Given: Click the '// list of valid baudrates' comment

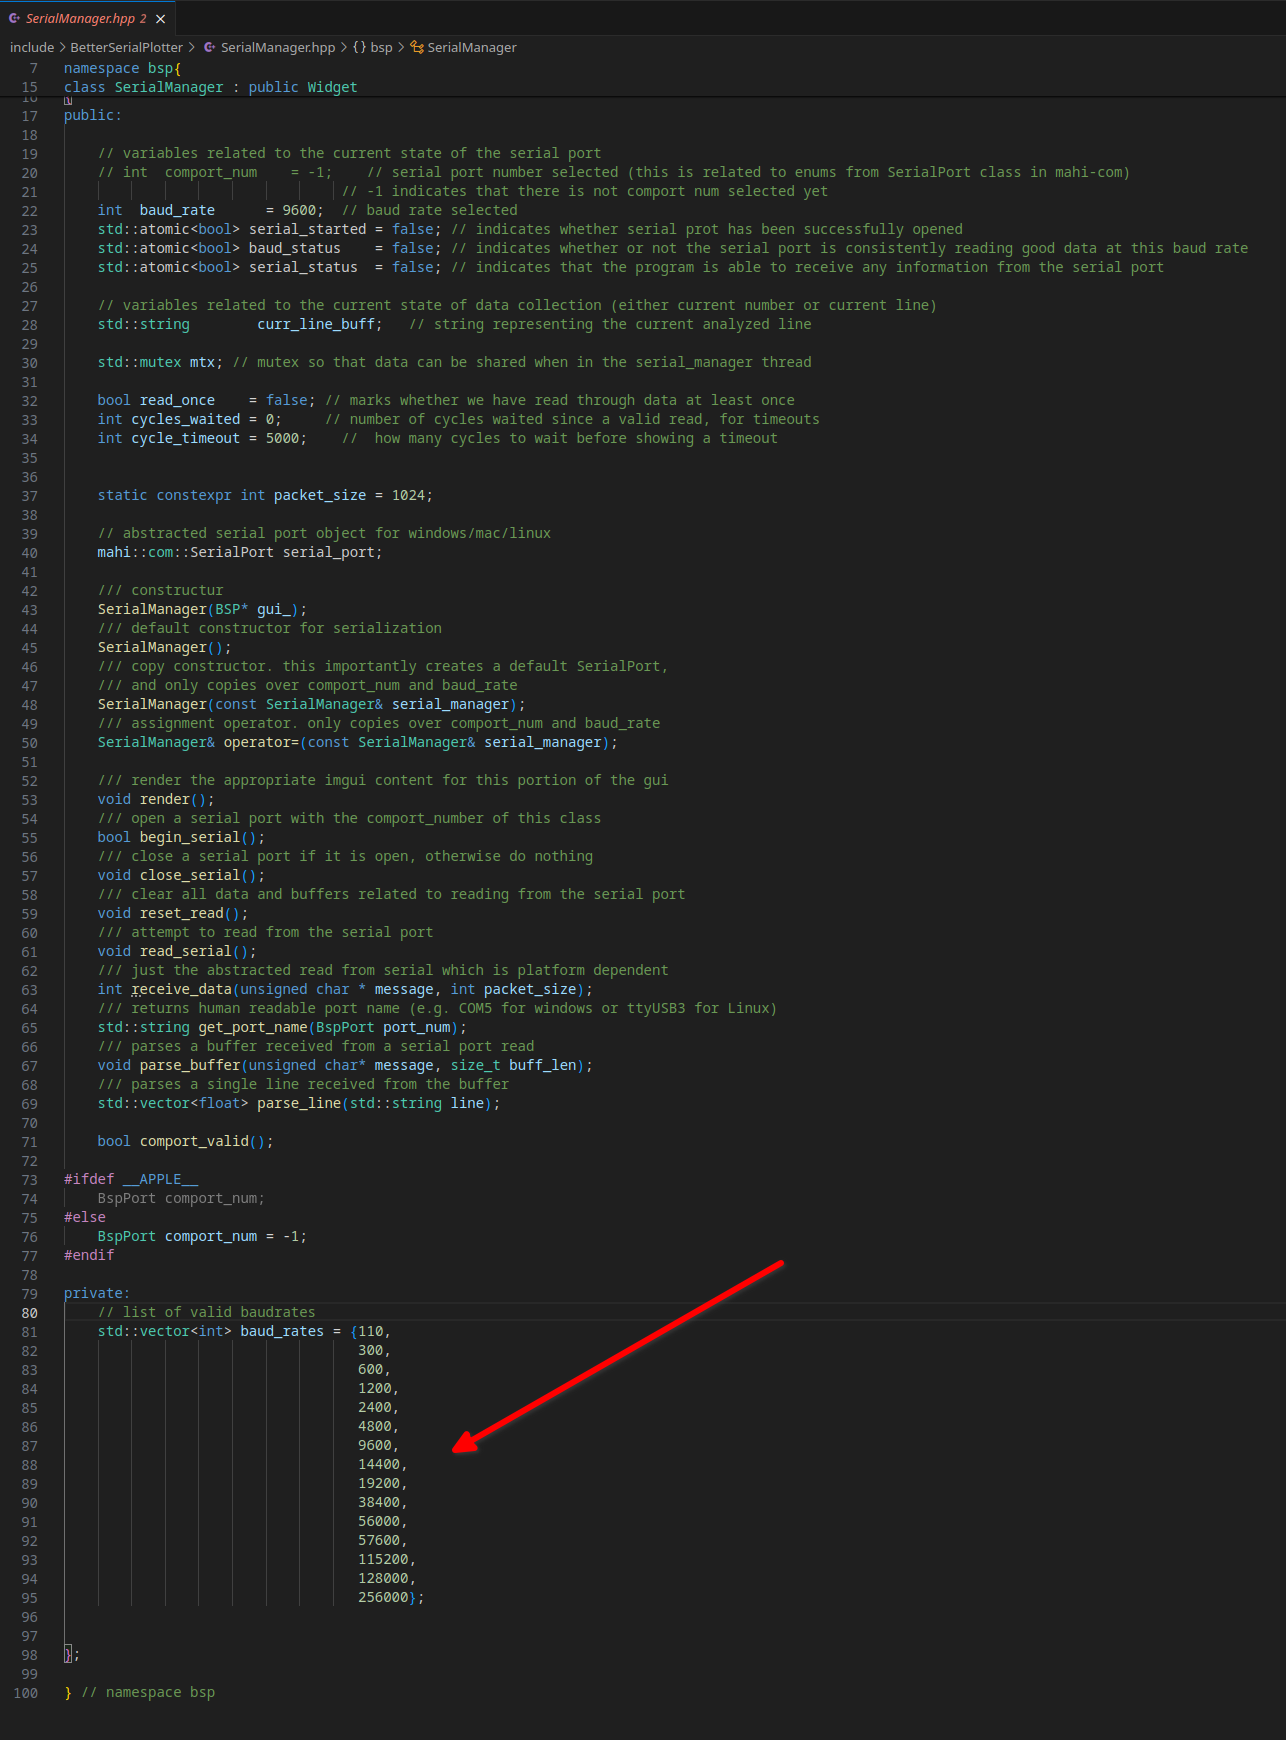Looking at the screenshot, I should [x=207, y=1313].
